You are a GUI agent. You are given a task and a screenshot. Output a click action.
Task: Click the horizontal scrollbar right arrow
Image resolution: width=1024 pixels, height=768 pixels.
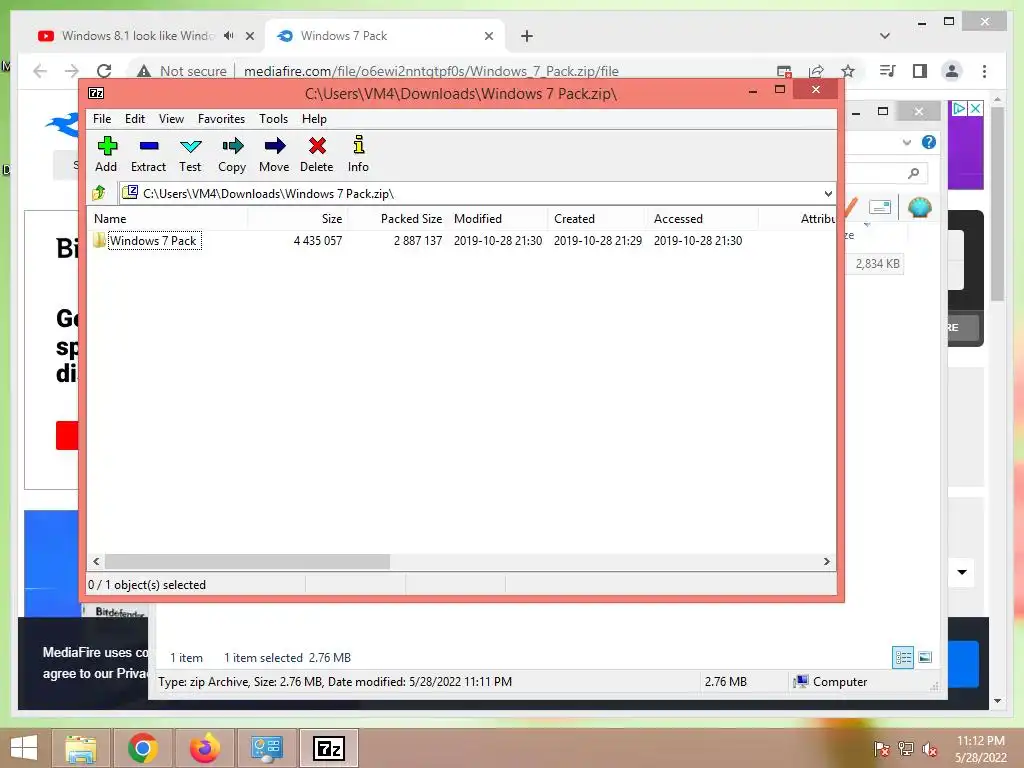coord(827,561)
